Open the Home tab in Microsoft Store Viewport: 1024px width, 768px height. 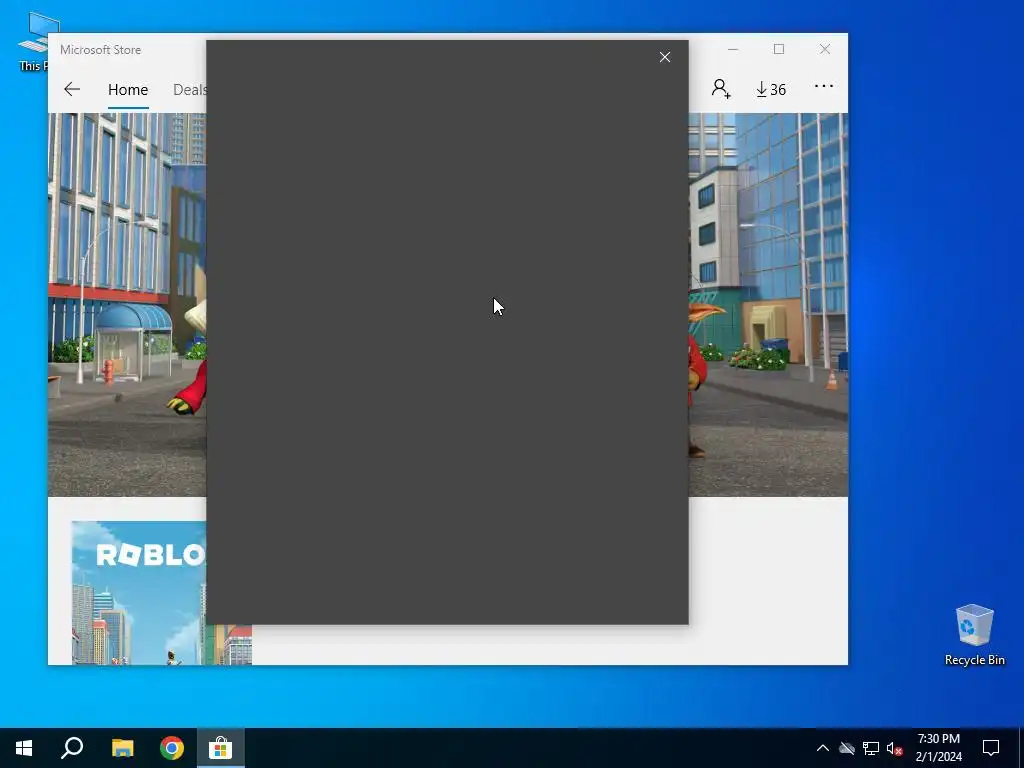tap(128, 89)
